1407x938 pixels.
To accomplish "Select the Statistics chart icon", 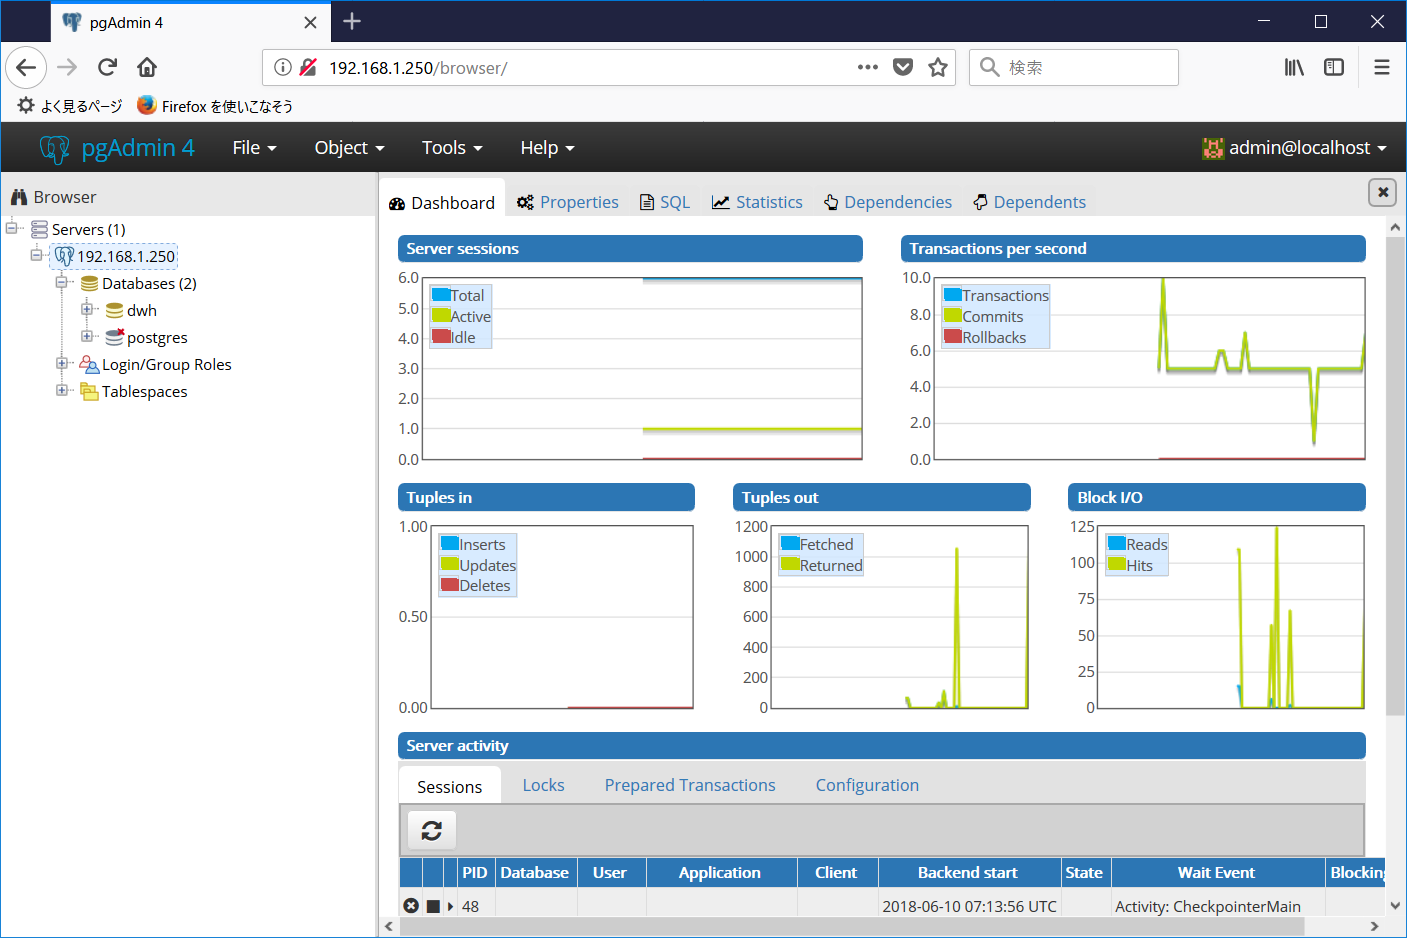I will (719, 201).
